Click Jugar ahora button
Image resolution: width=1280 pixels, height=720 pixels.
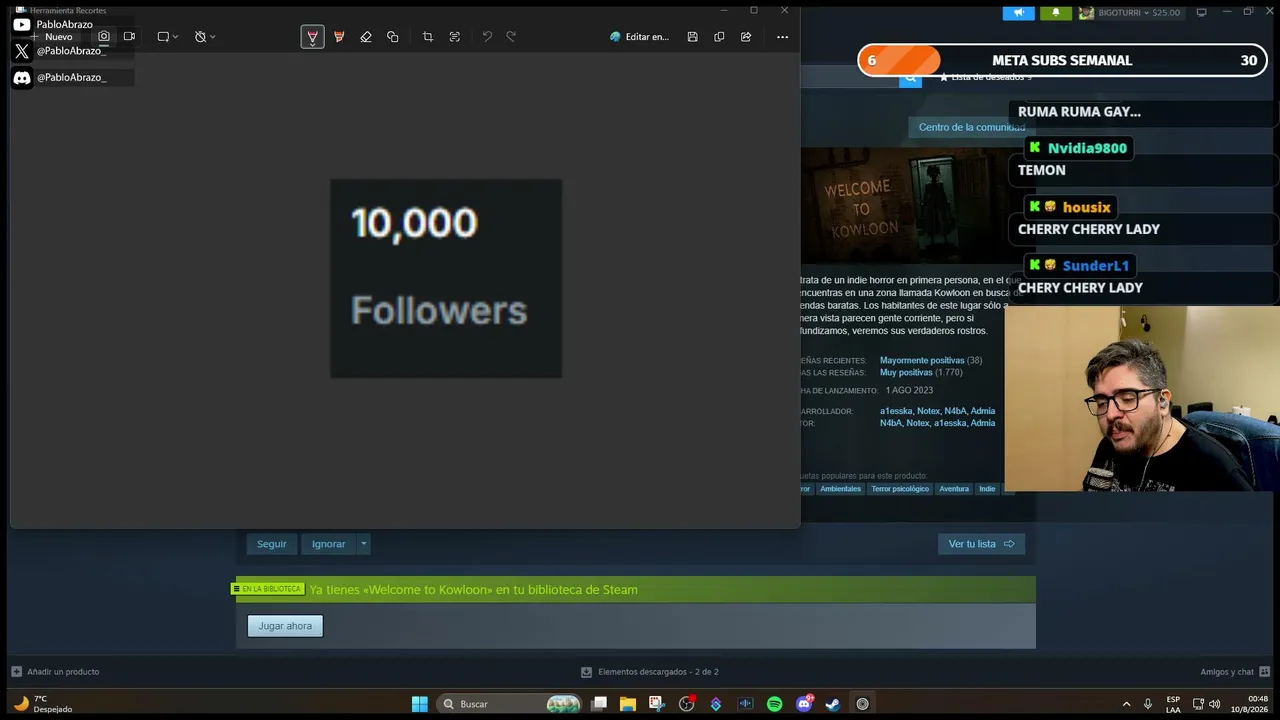click(285, 626)
